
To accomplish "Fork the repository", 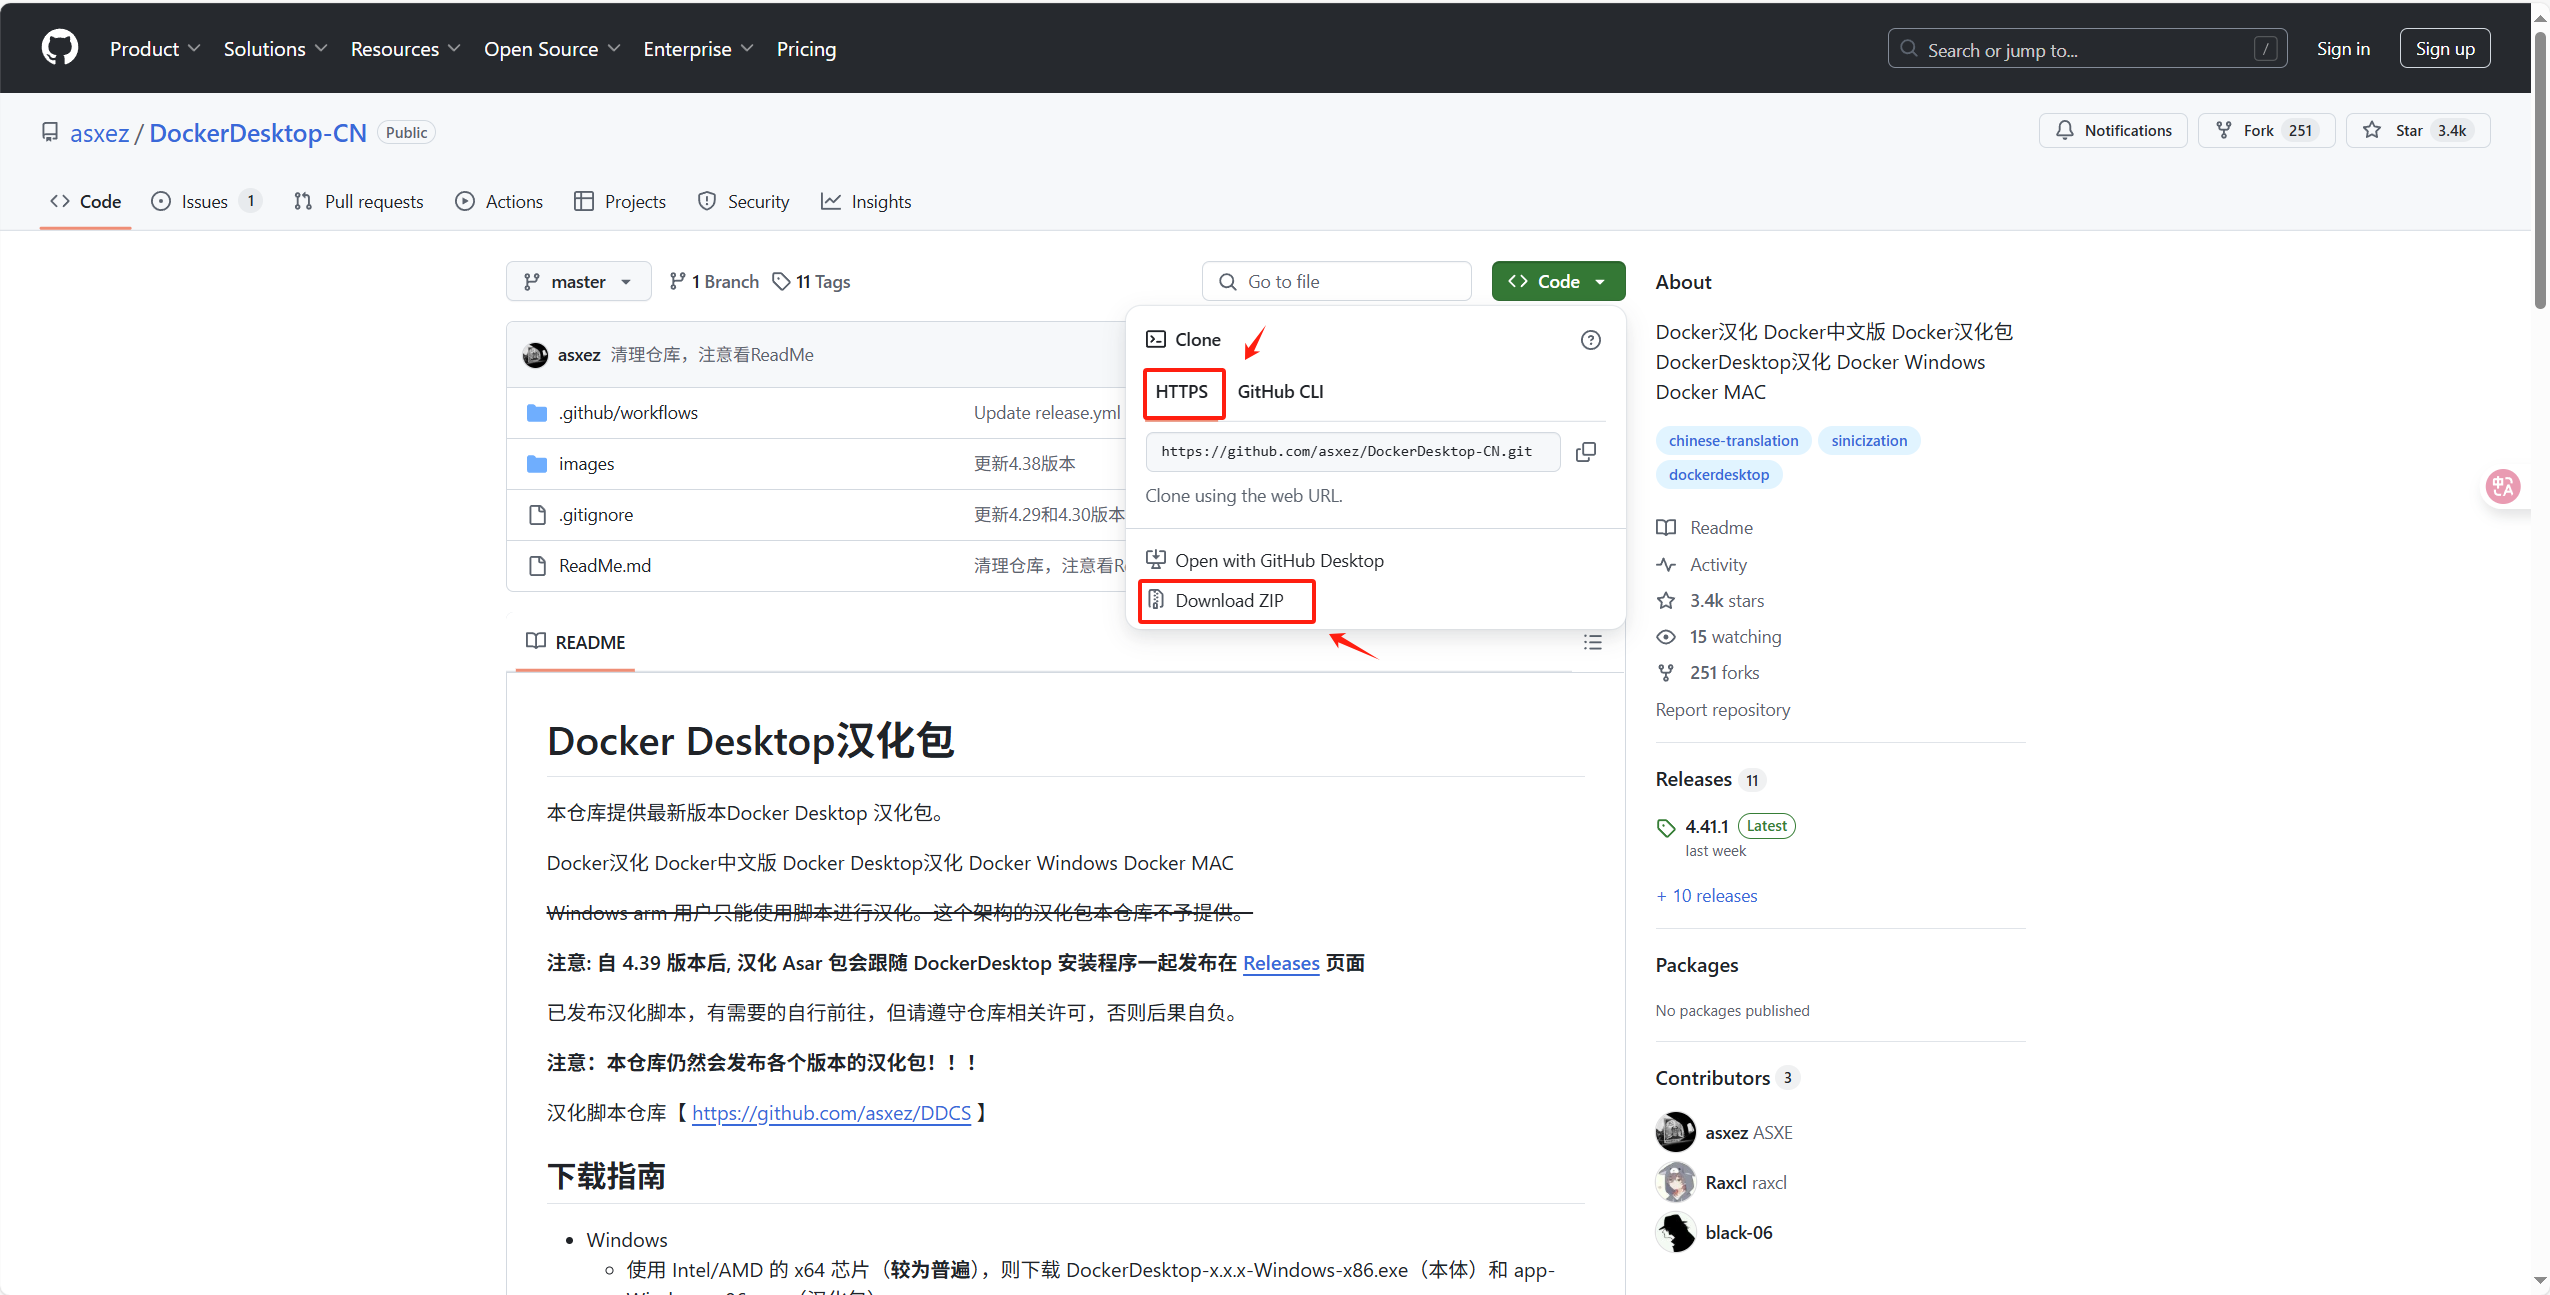I will 2265,131.
